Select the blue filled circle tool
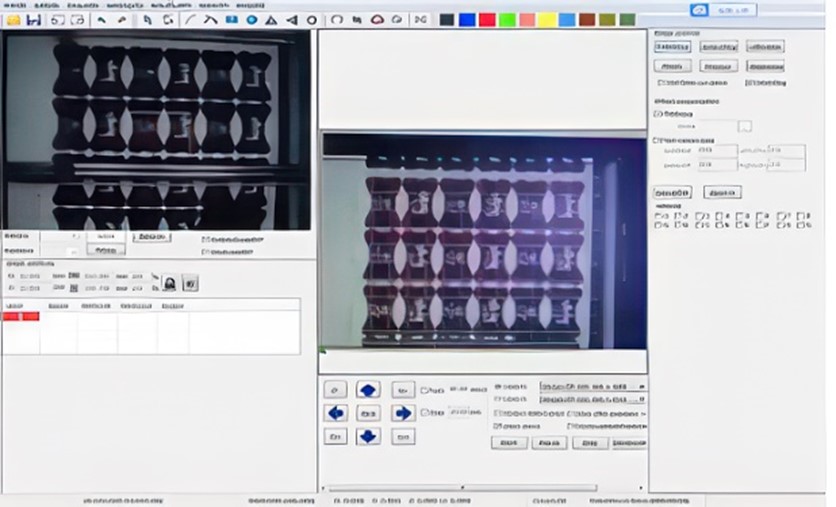836x507 pixels. point(251,20)
